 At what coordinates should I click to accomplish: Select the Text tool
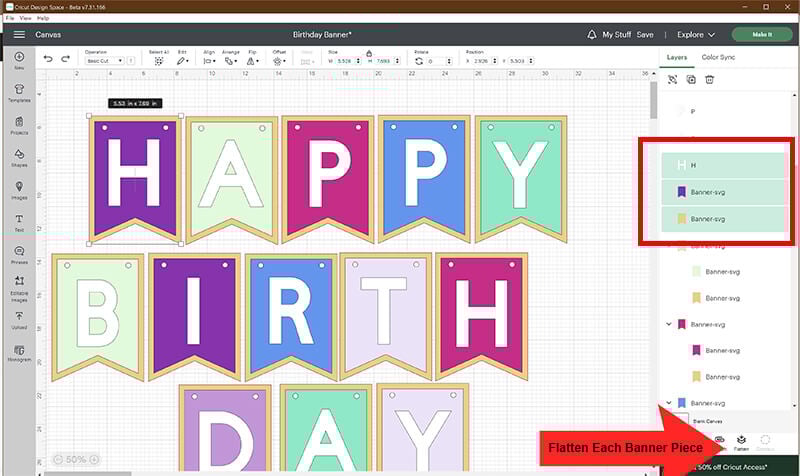point(19,223)
